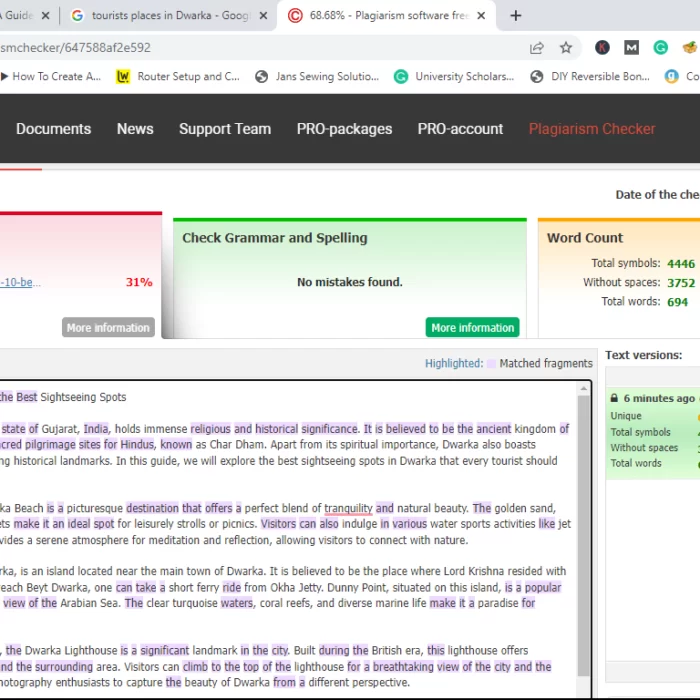700x700 pixels.
Task: Click the scrollbar up arrow in text area
Action: (x=584, y=387)
